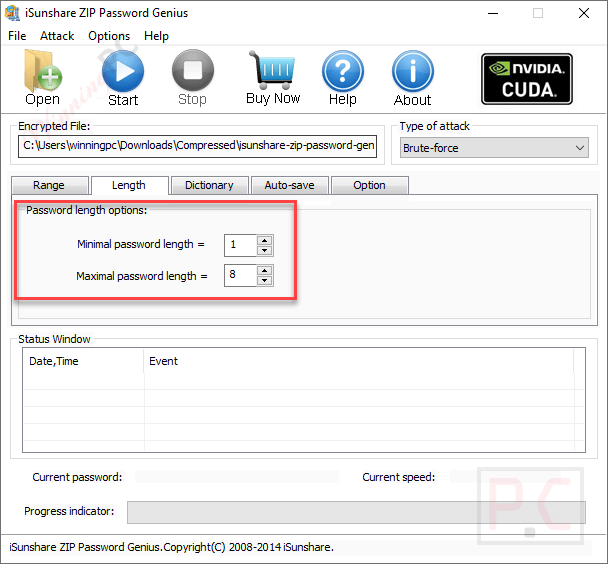Go to the Option tab

pos(370,185)
